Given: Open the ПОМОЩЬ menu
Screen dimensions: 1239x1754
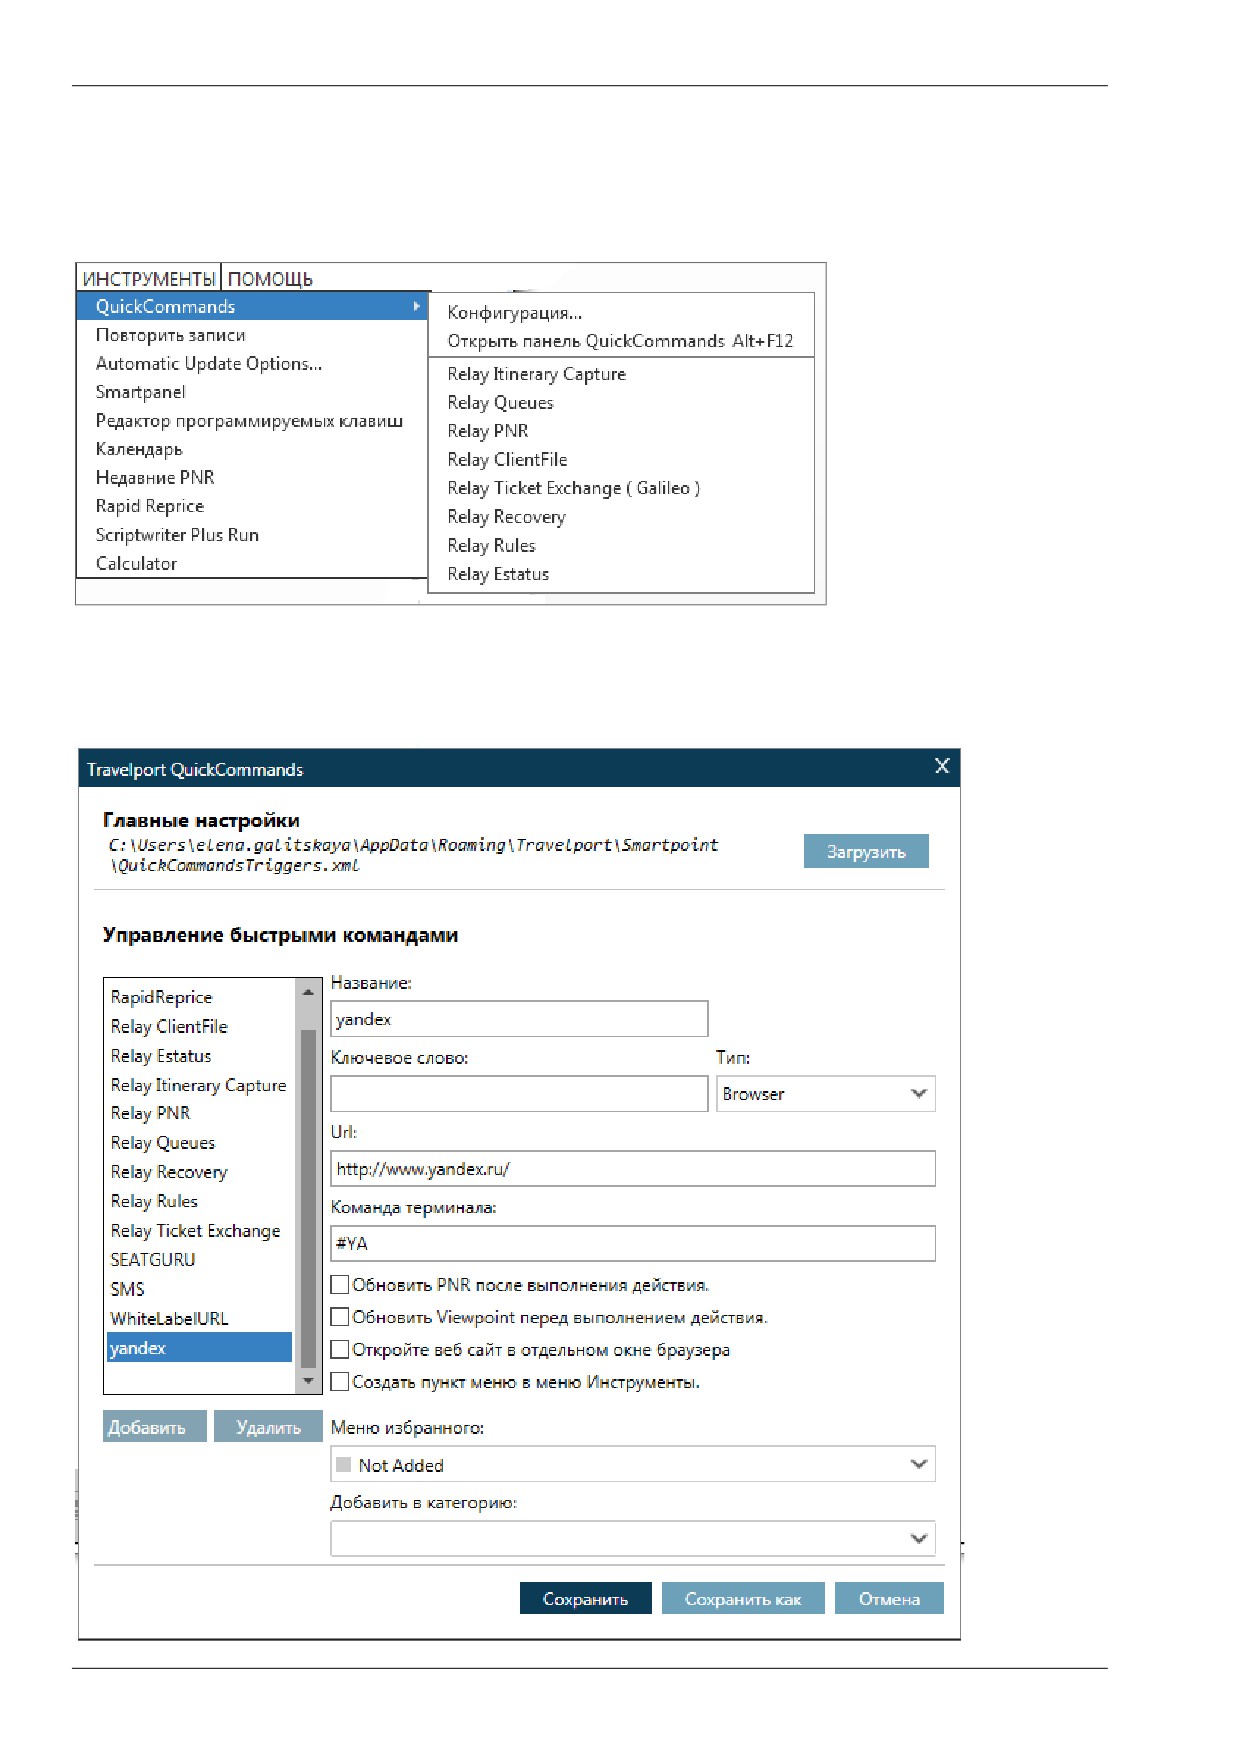Looking at the screenshot, I should [270, 279].
